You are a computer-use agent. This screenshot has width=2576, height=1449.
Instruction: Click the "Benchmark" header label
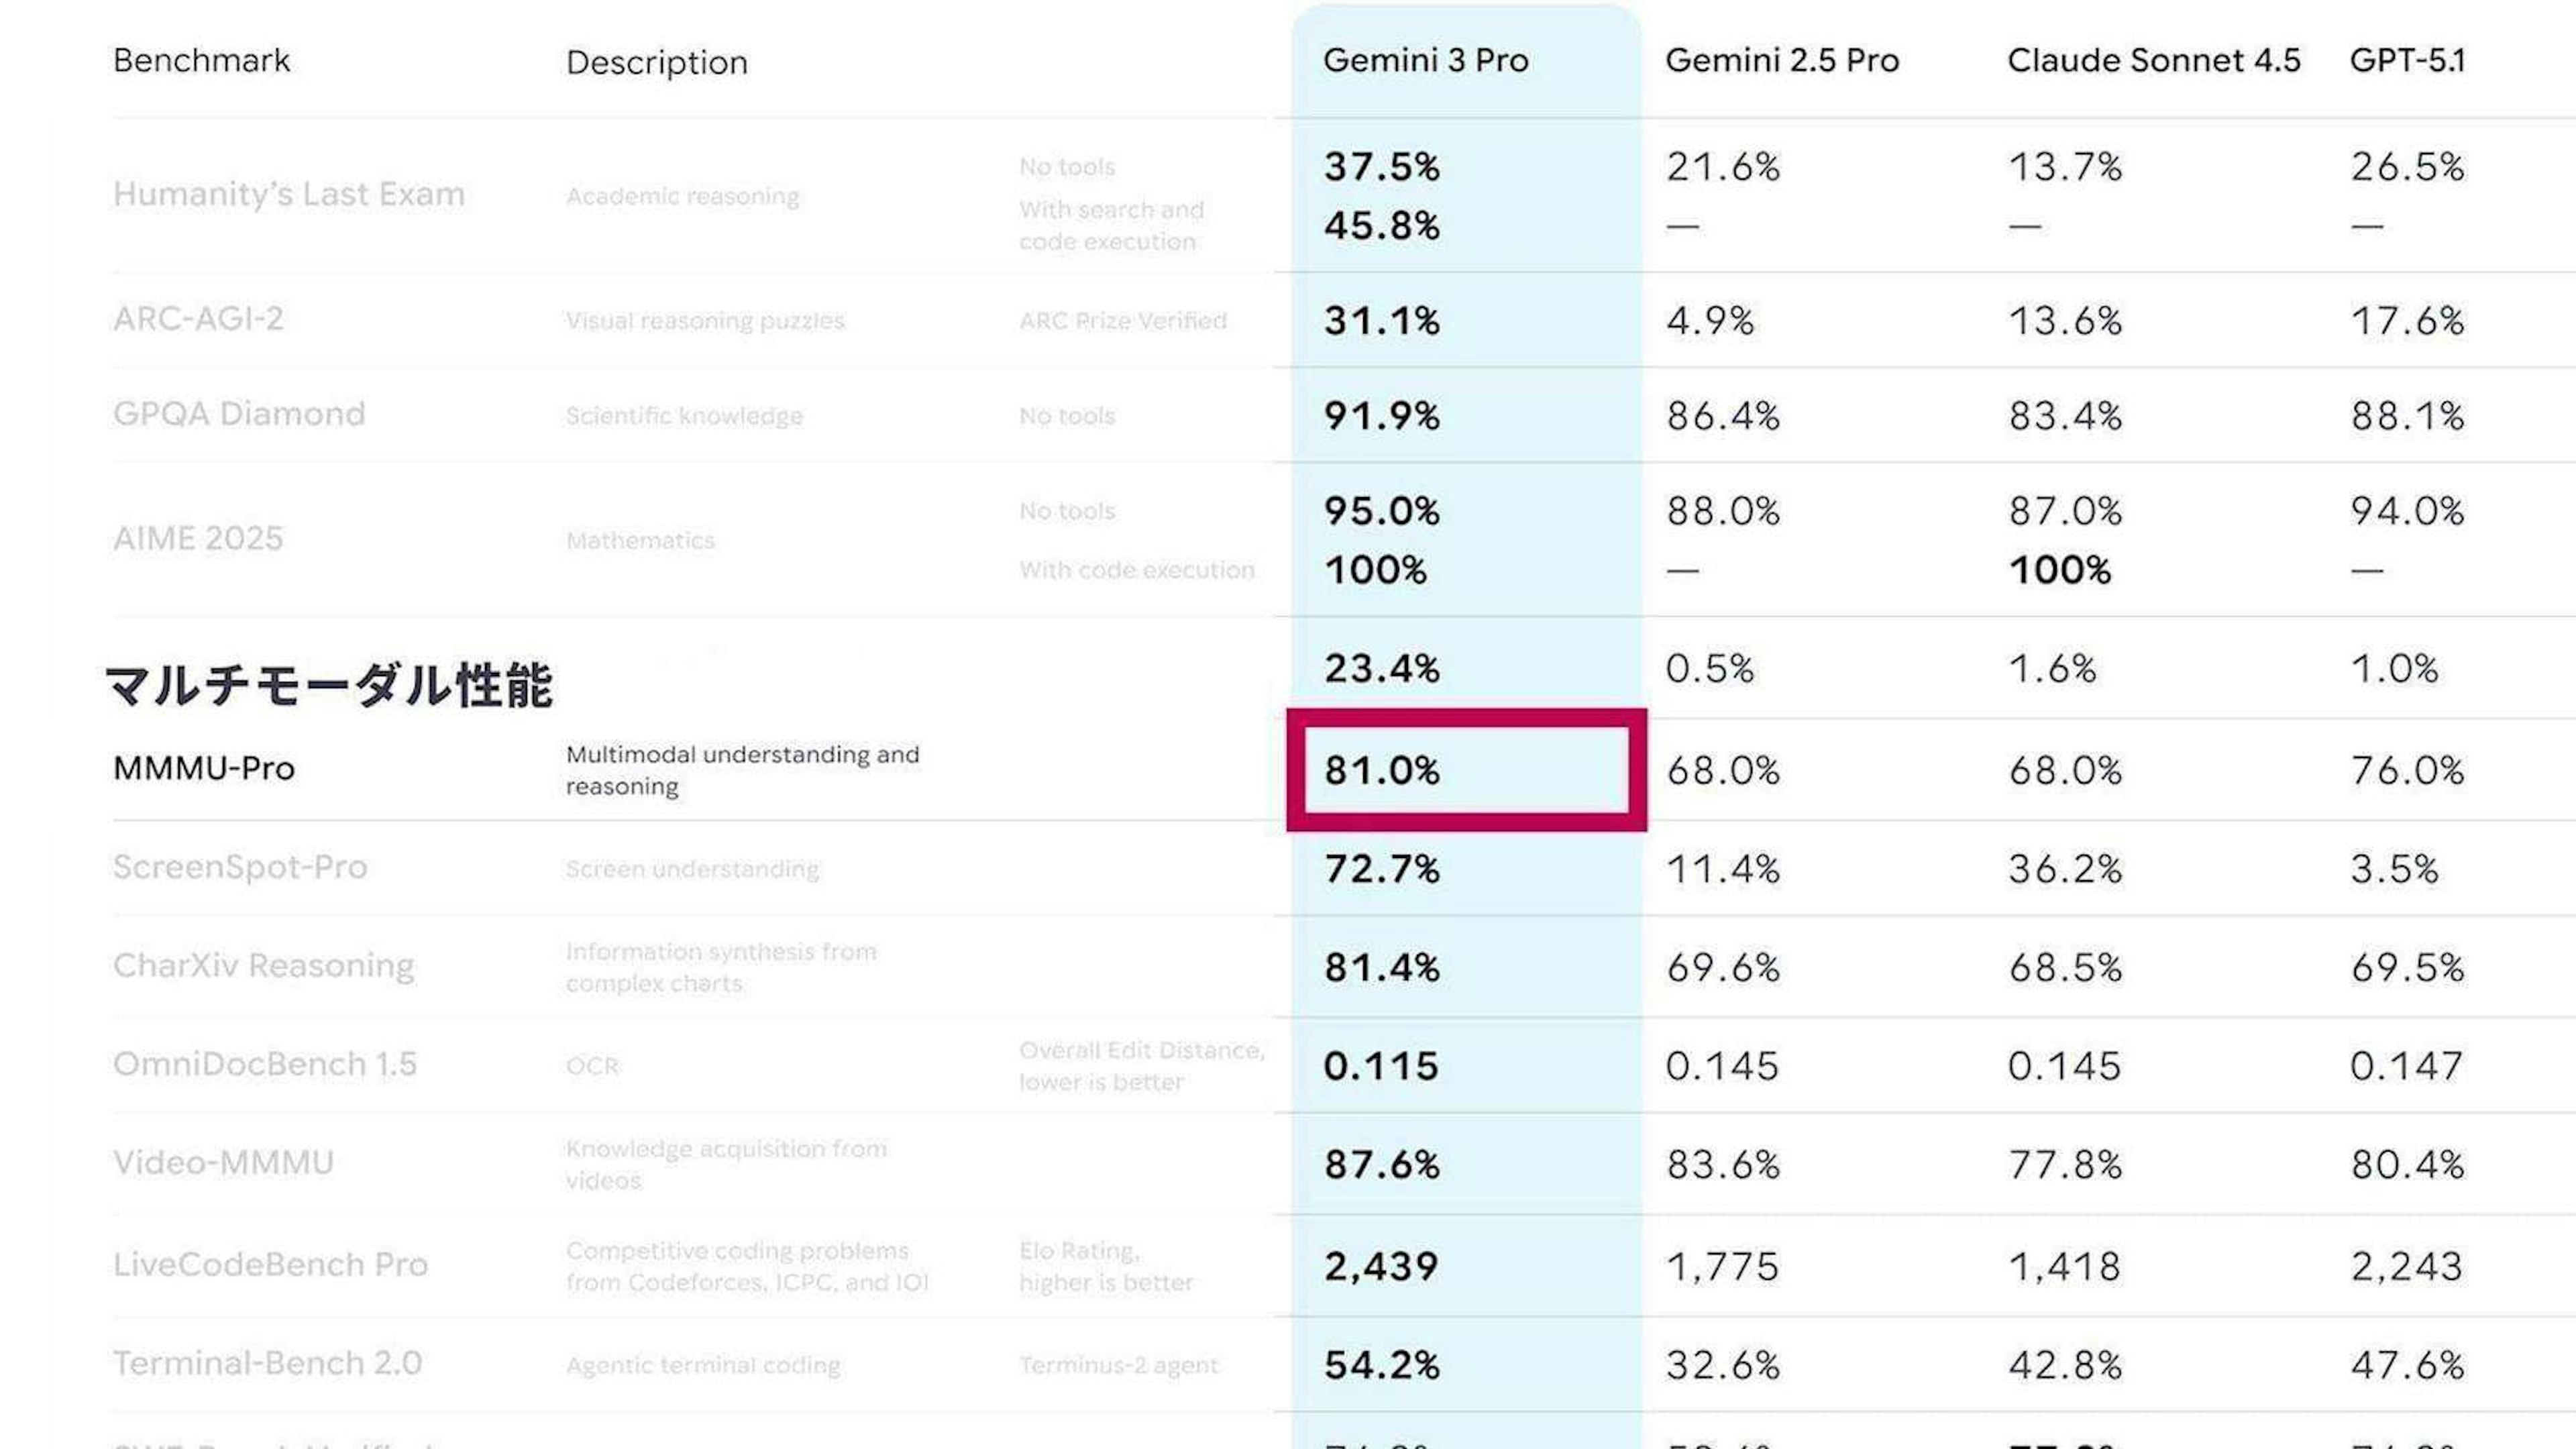[x=201, y=60]
